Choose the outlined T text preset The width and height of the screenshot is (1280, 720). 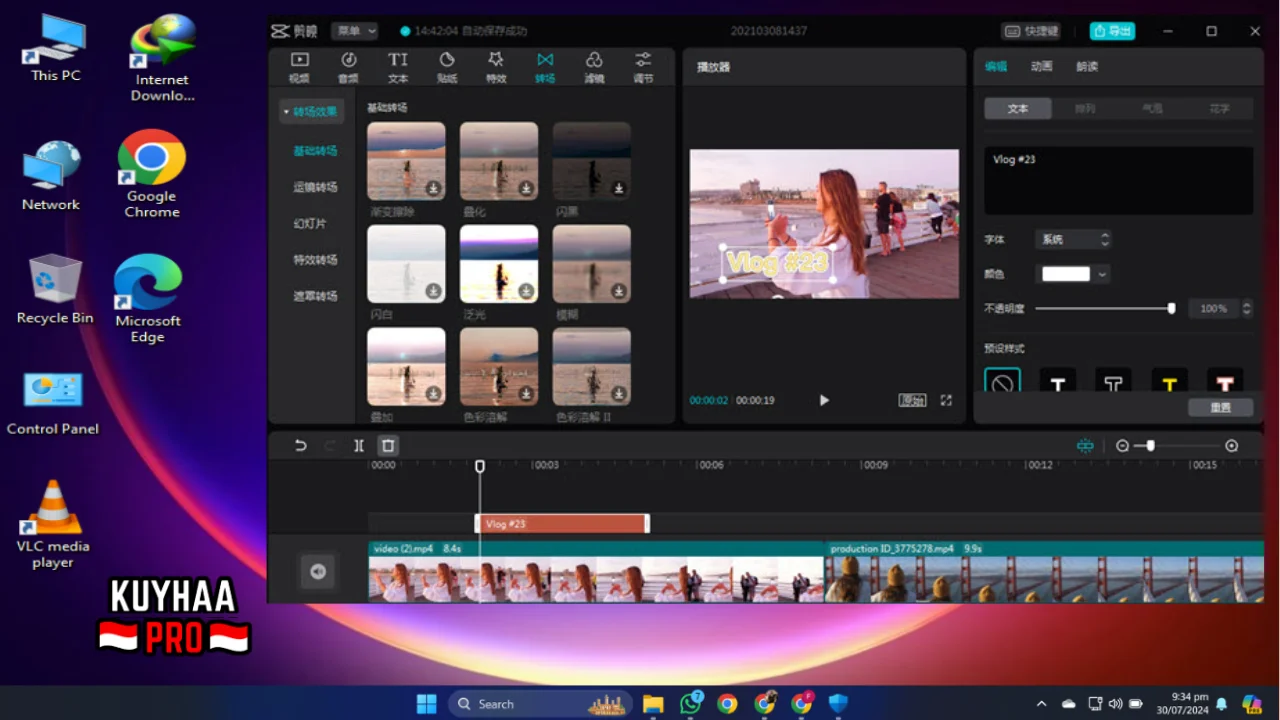1113,381
